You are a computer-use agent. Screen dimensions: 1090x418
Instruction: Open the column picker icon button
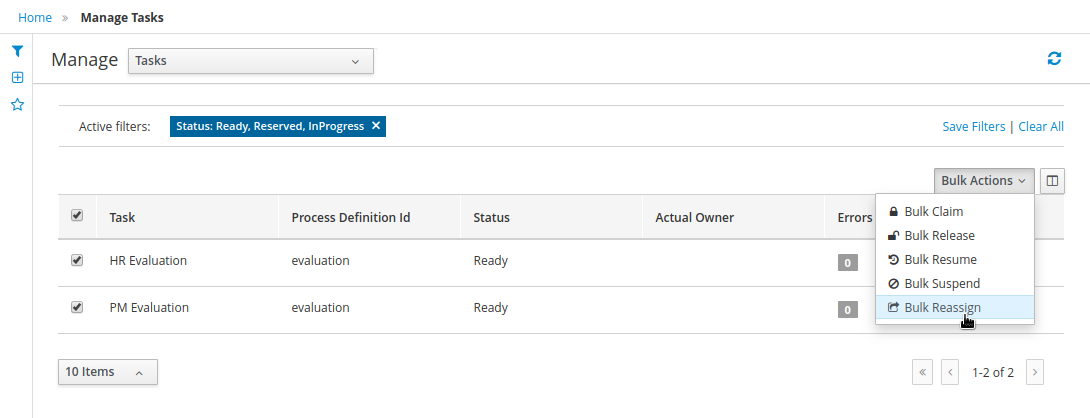point(1052,181)
